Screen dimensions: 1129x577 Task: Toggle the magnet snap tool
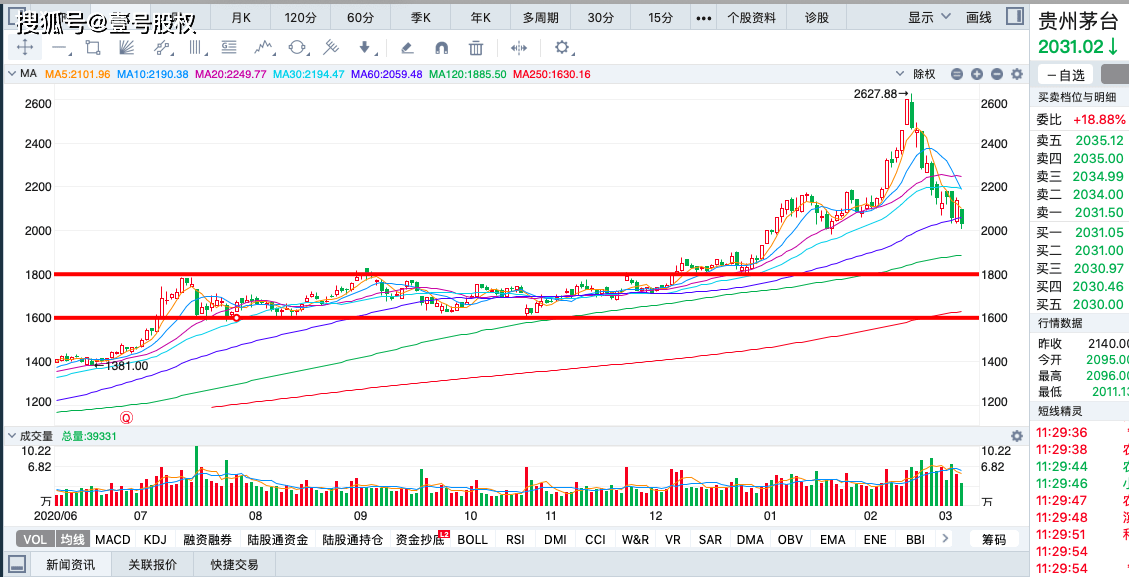click(x=441, y=48)
